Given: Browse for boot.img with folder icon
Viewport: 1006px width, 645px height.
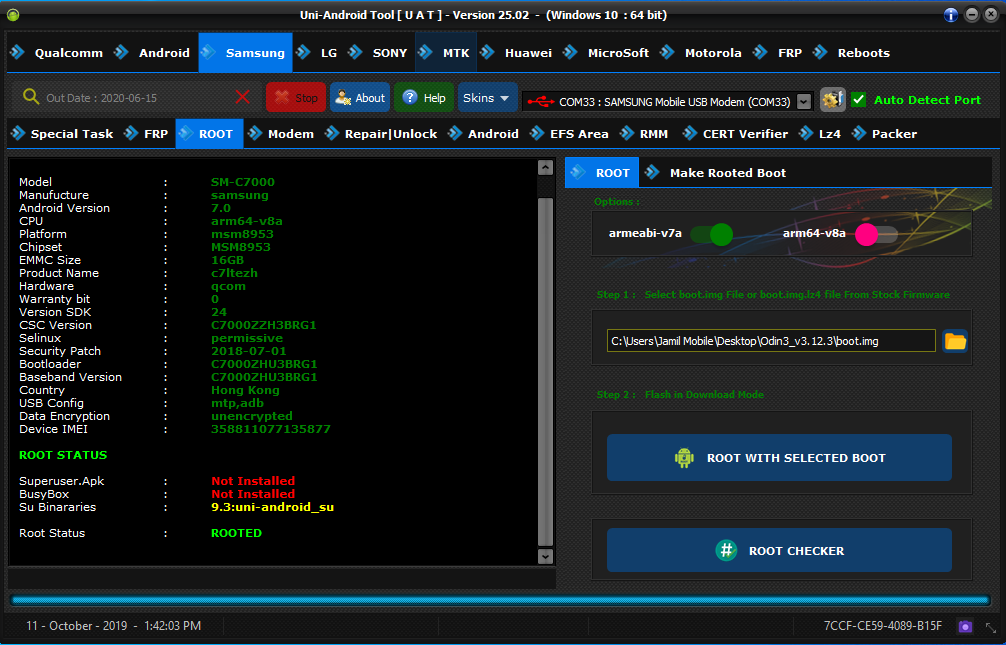Looking at the screenshot, I should point(955,341).
